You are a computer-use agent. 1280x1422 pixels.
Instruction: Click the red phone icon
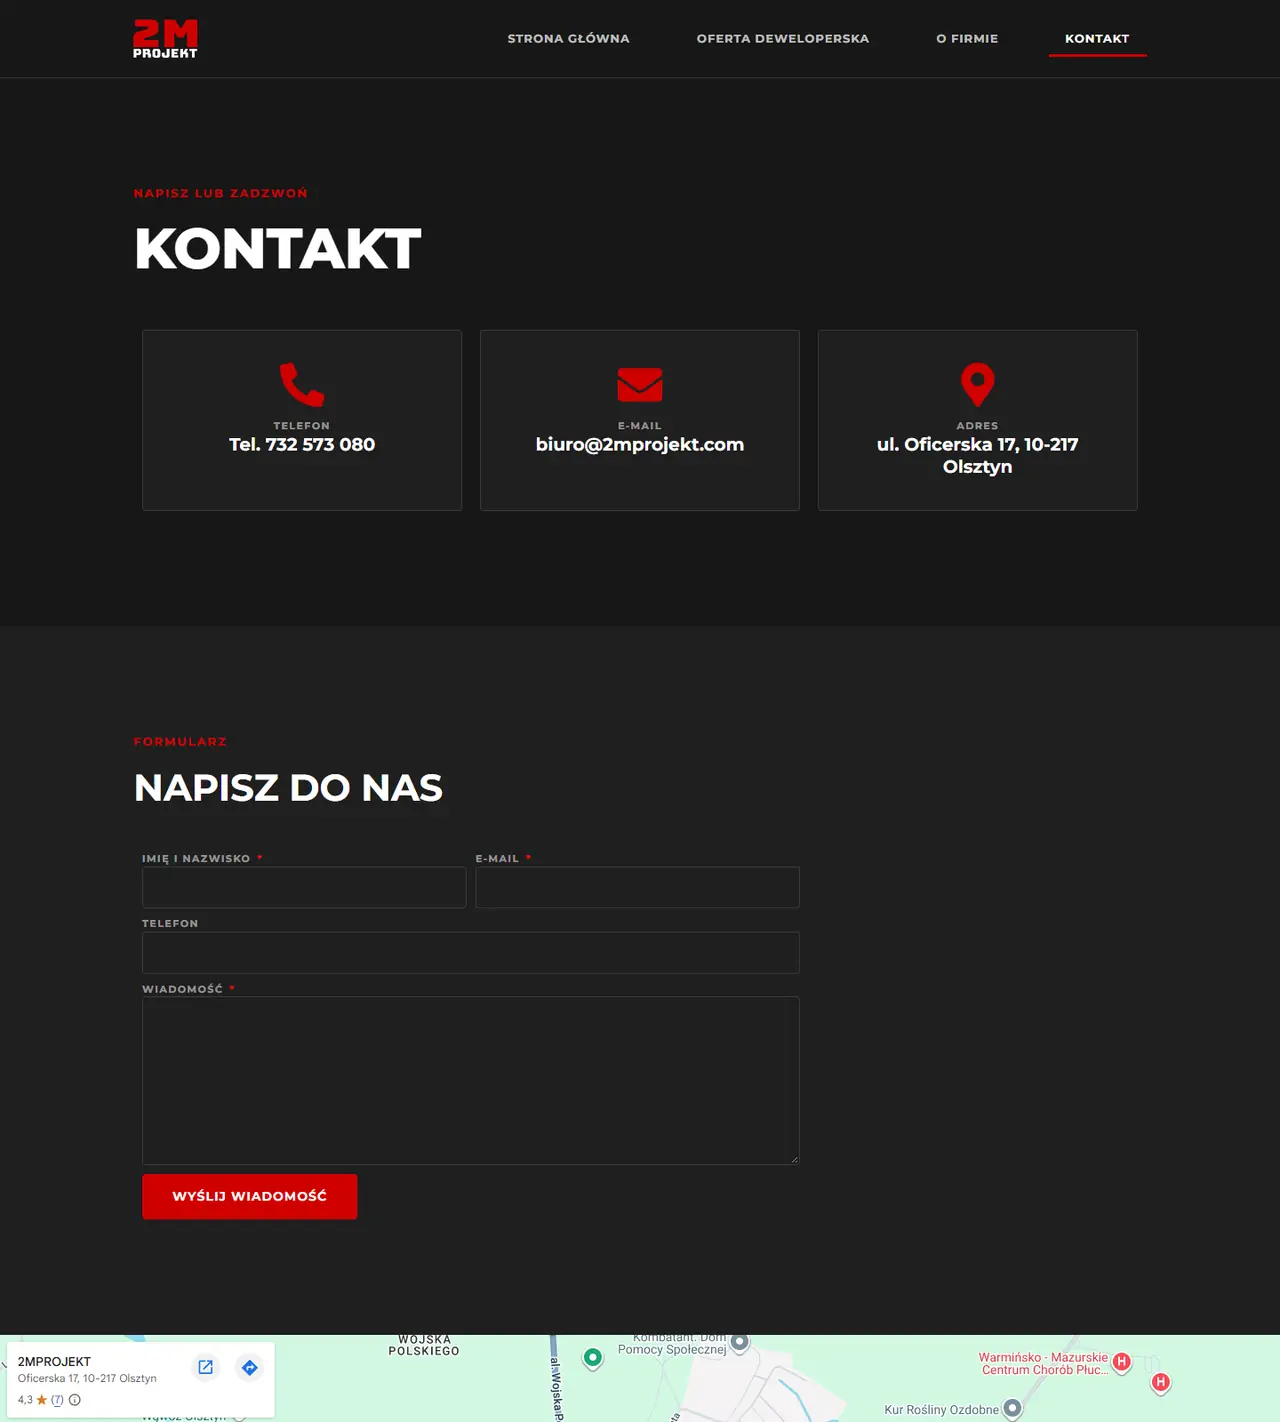coord(302,385)
